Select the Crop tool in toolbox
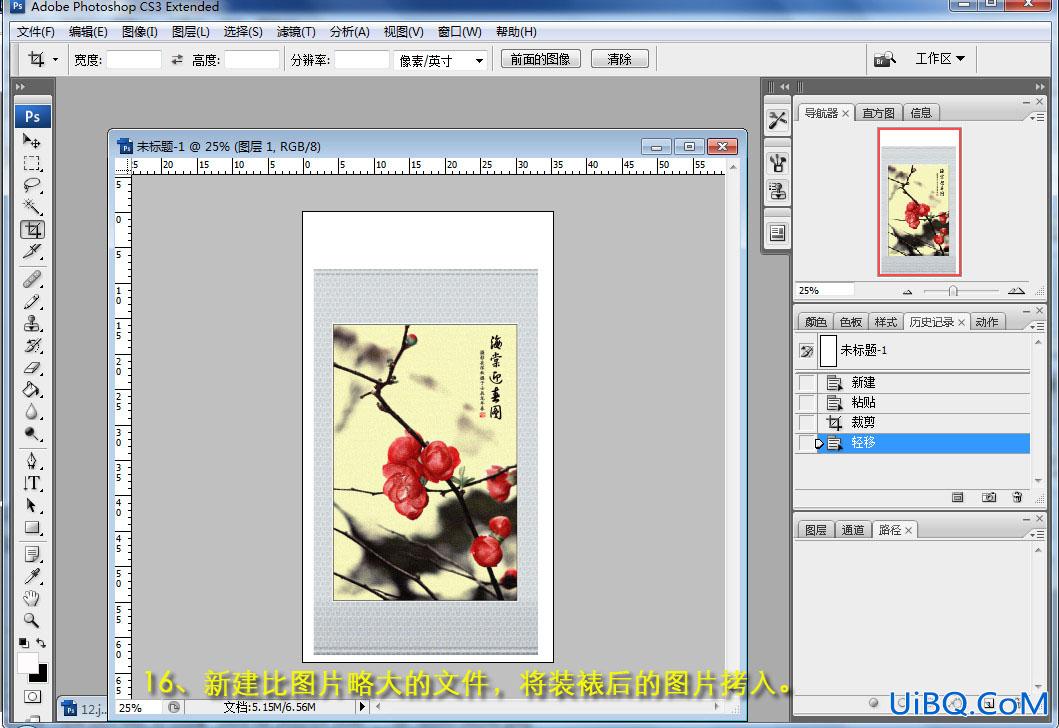This screenshot has height=728, width=1059. tap(32, 230)
